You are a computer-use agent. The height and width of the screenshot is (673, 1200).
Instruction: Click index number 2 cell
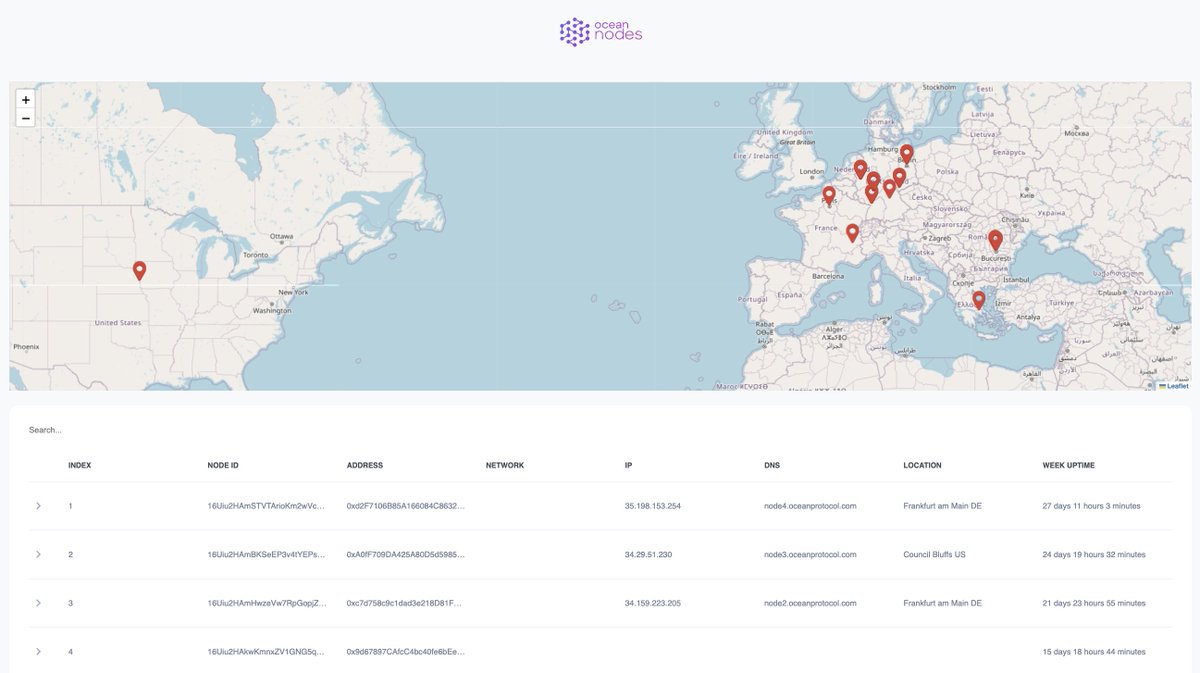click(71, 554)
